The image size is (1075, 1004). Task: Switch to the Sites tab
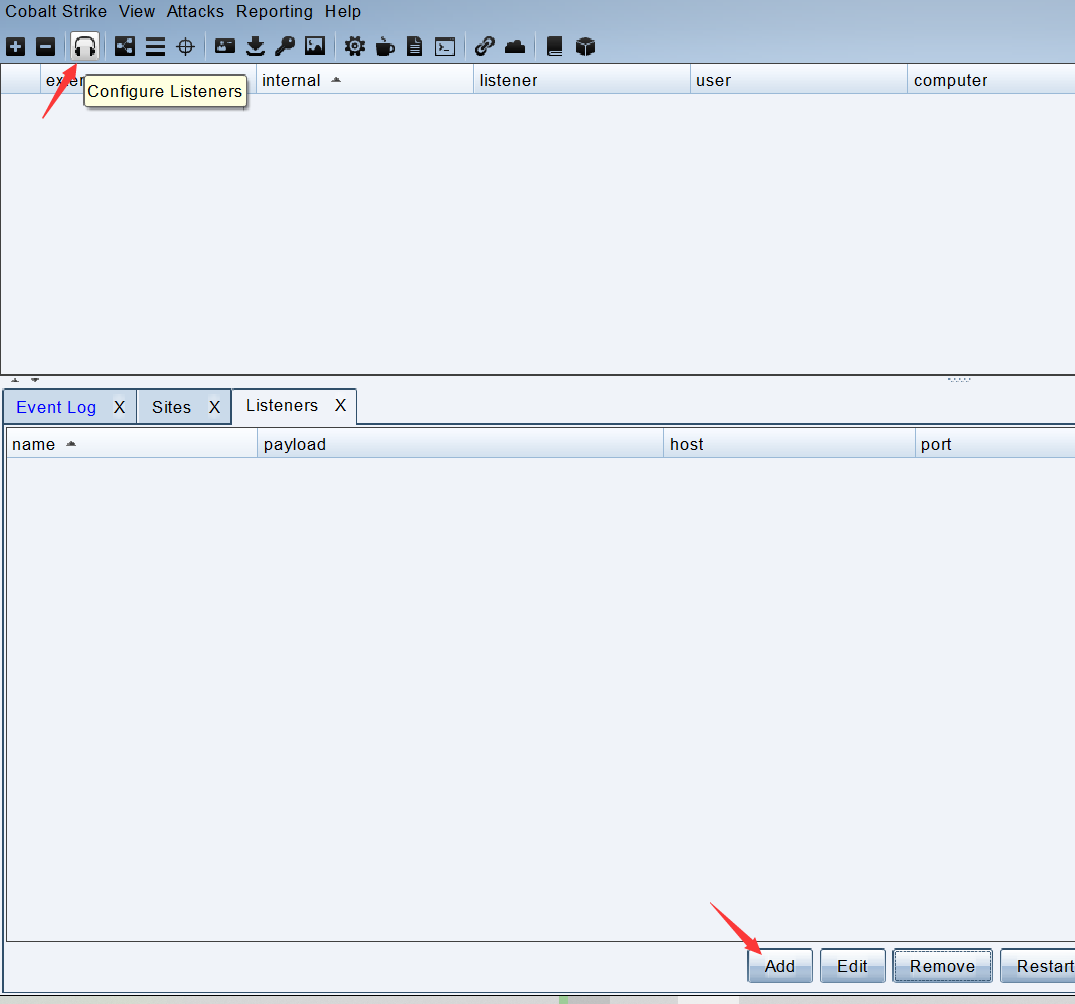(171, 407)
